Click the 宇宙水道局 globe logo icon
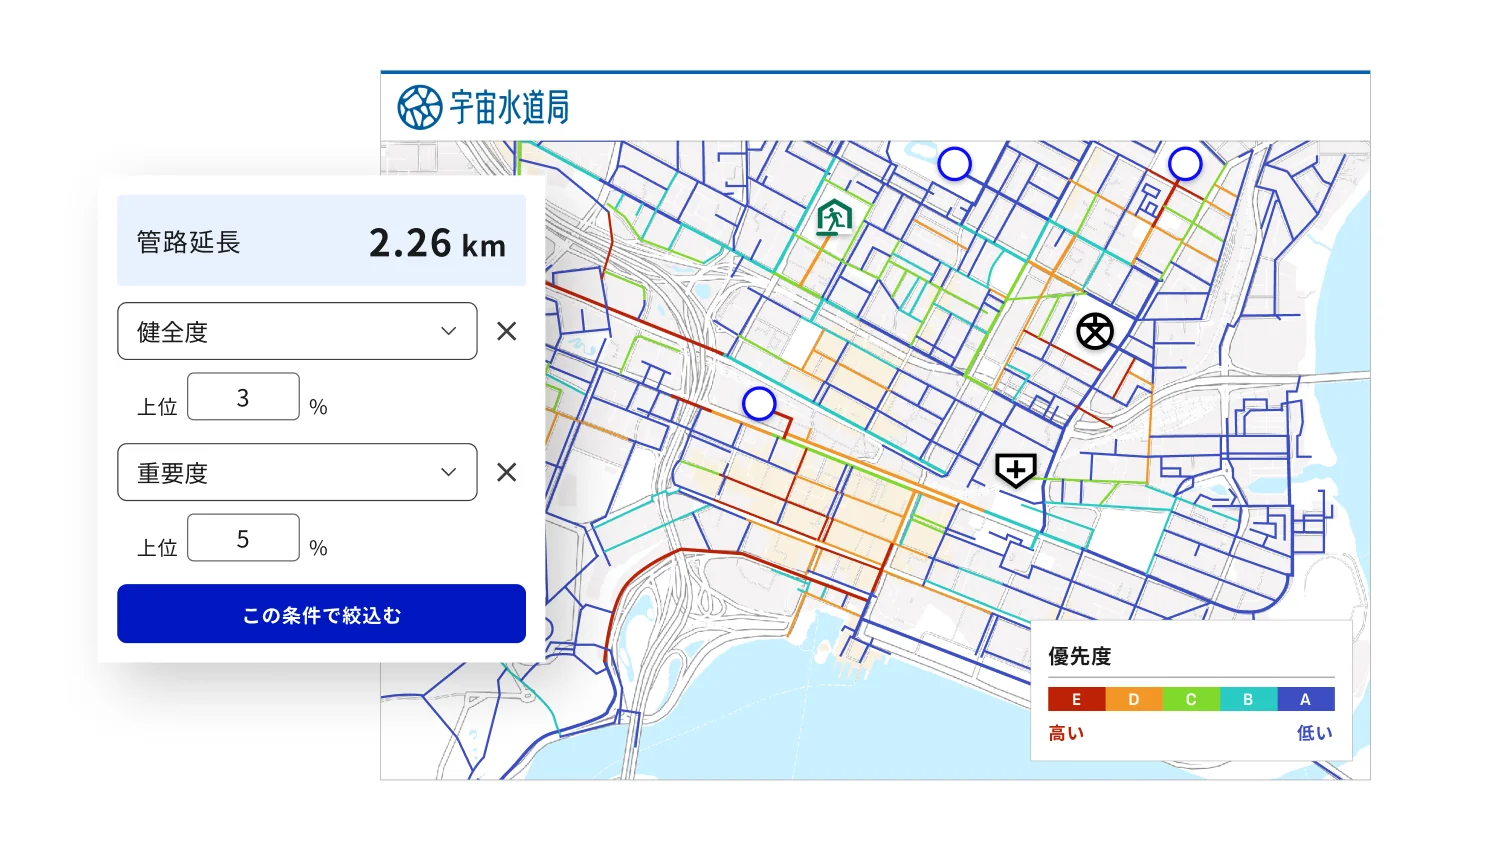Screen dimensions: 1500x850 point(420,107)
